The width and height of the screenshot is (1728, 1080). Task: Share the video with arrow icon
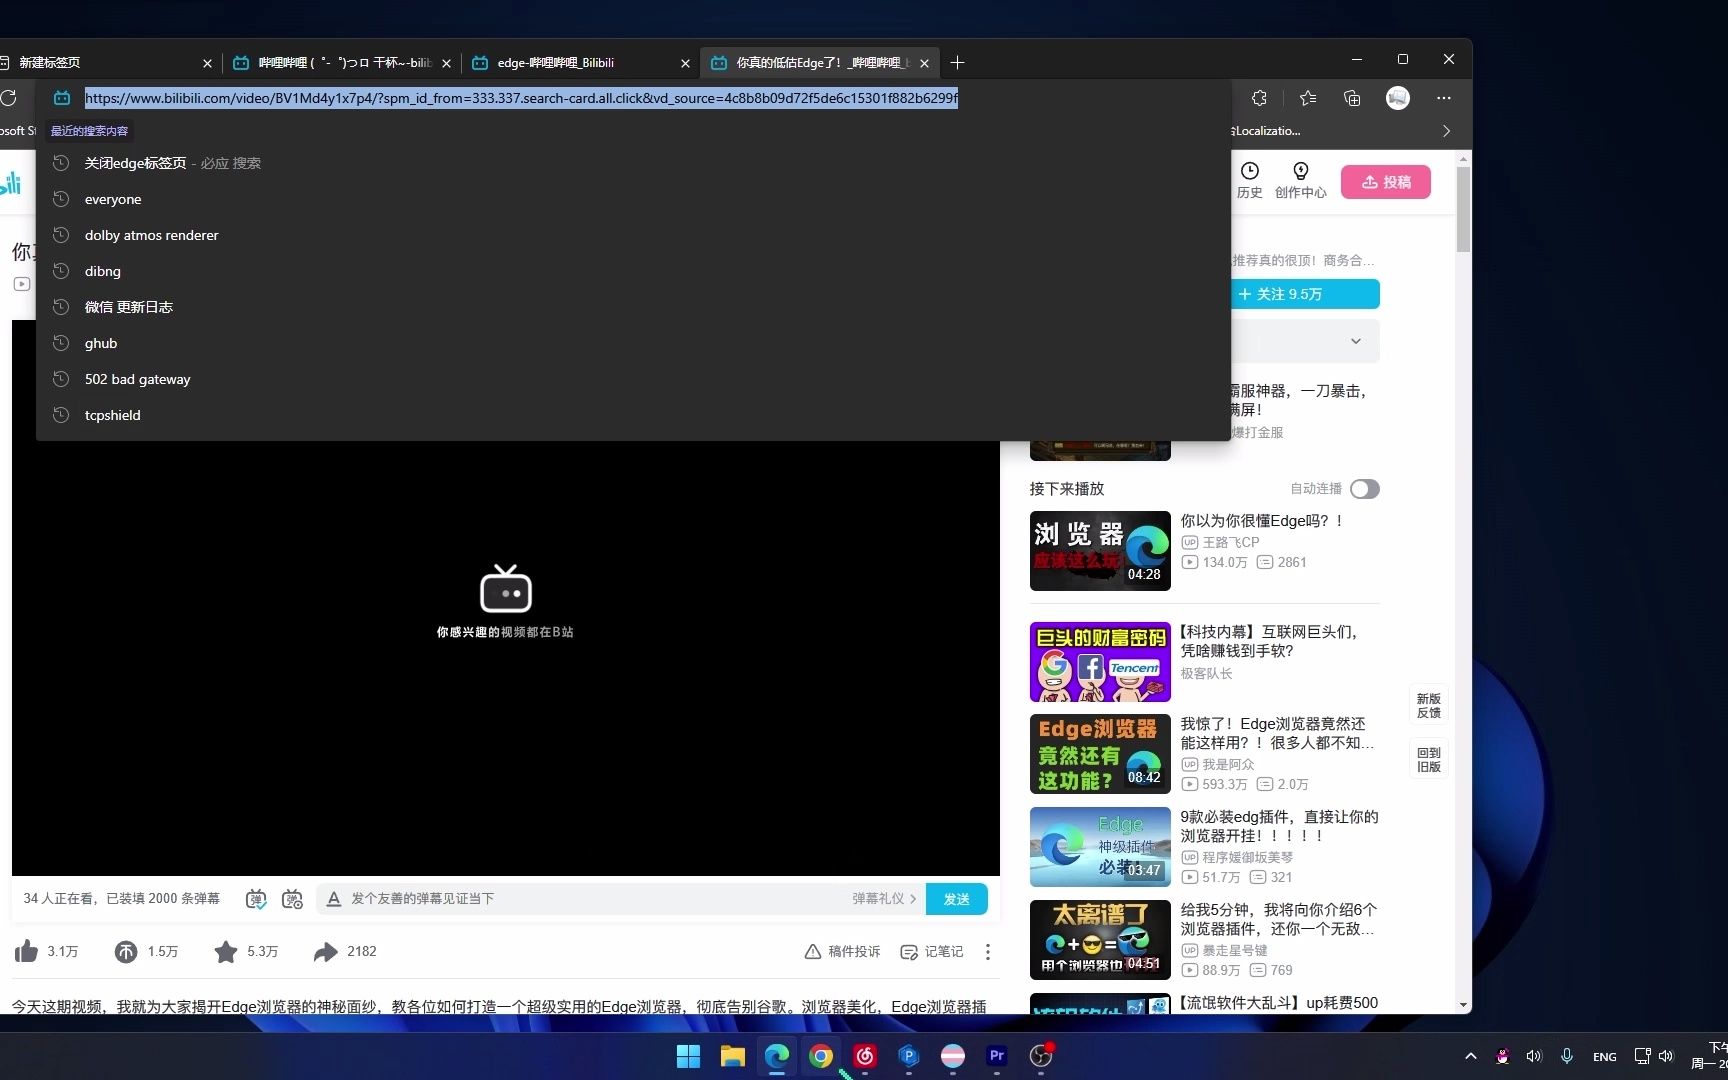pos(326,951)
